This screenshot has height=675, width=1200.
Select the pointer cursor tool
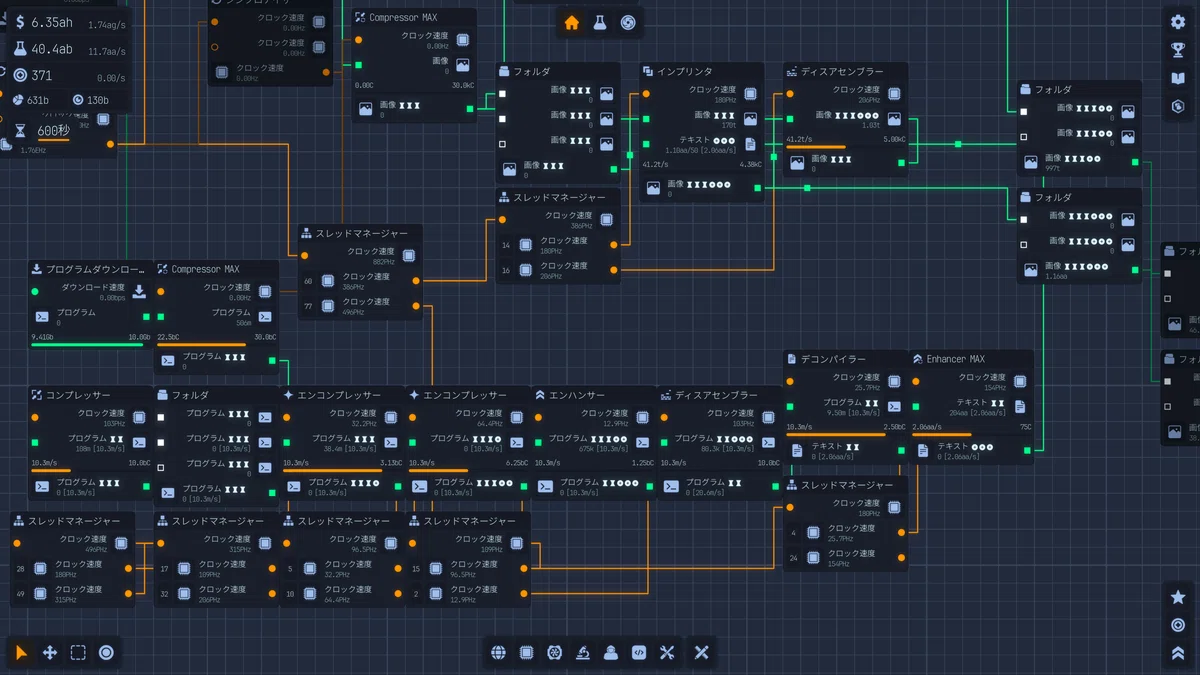tap(22, 653)
